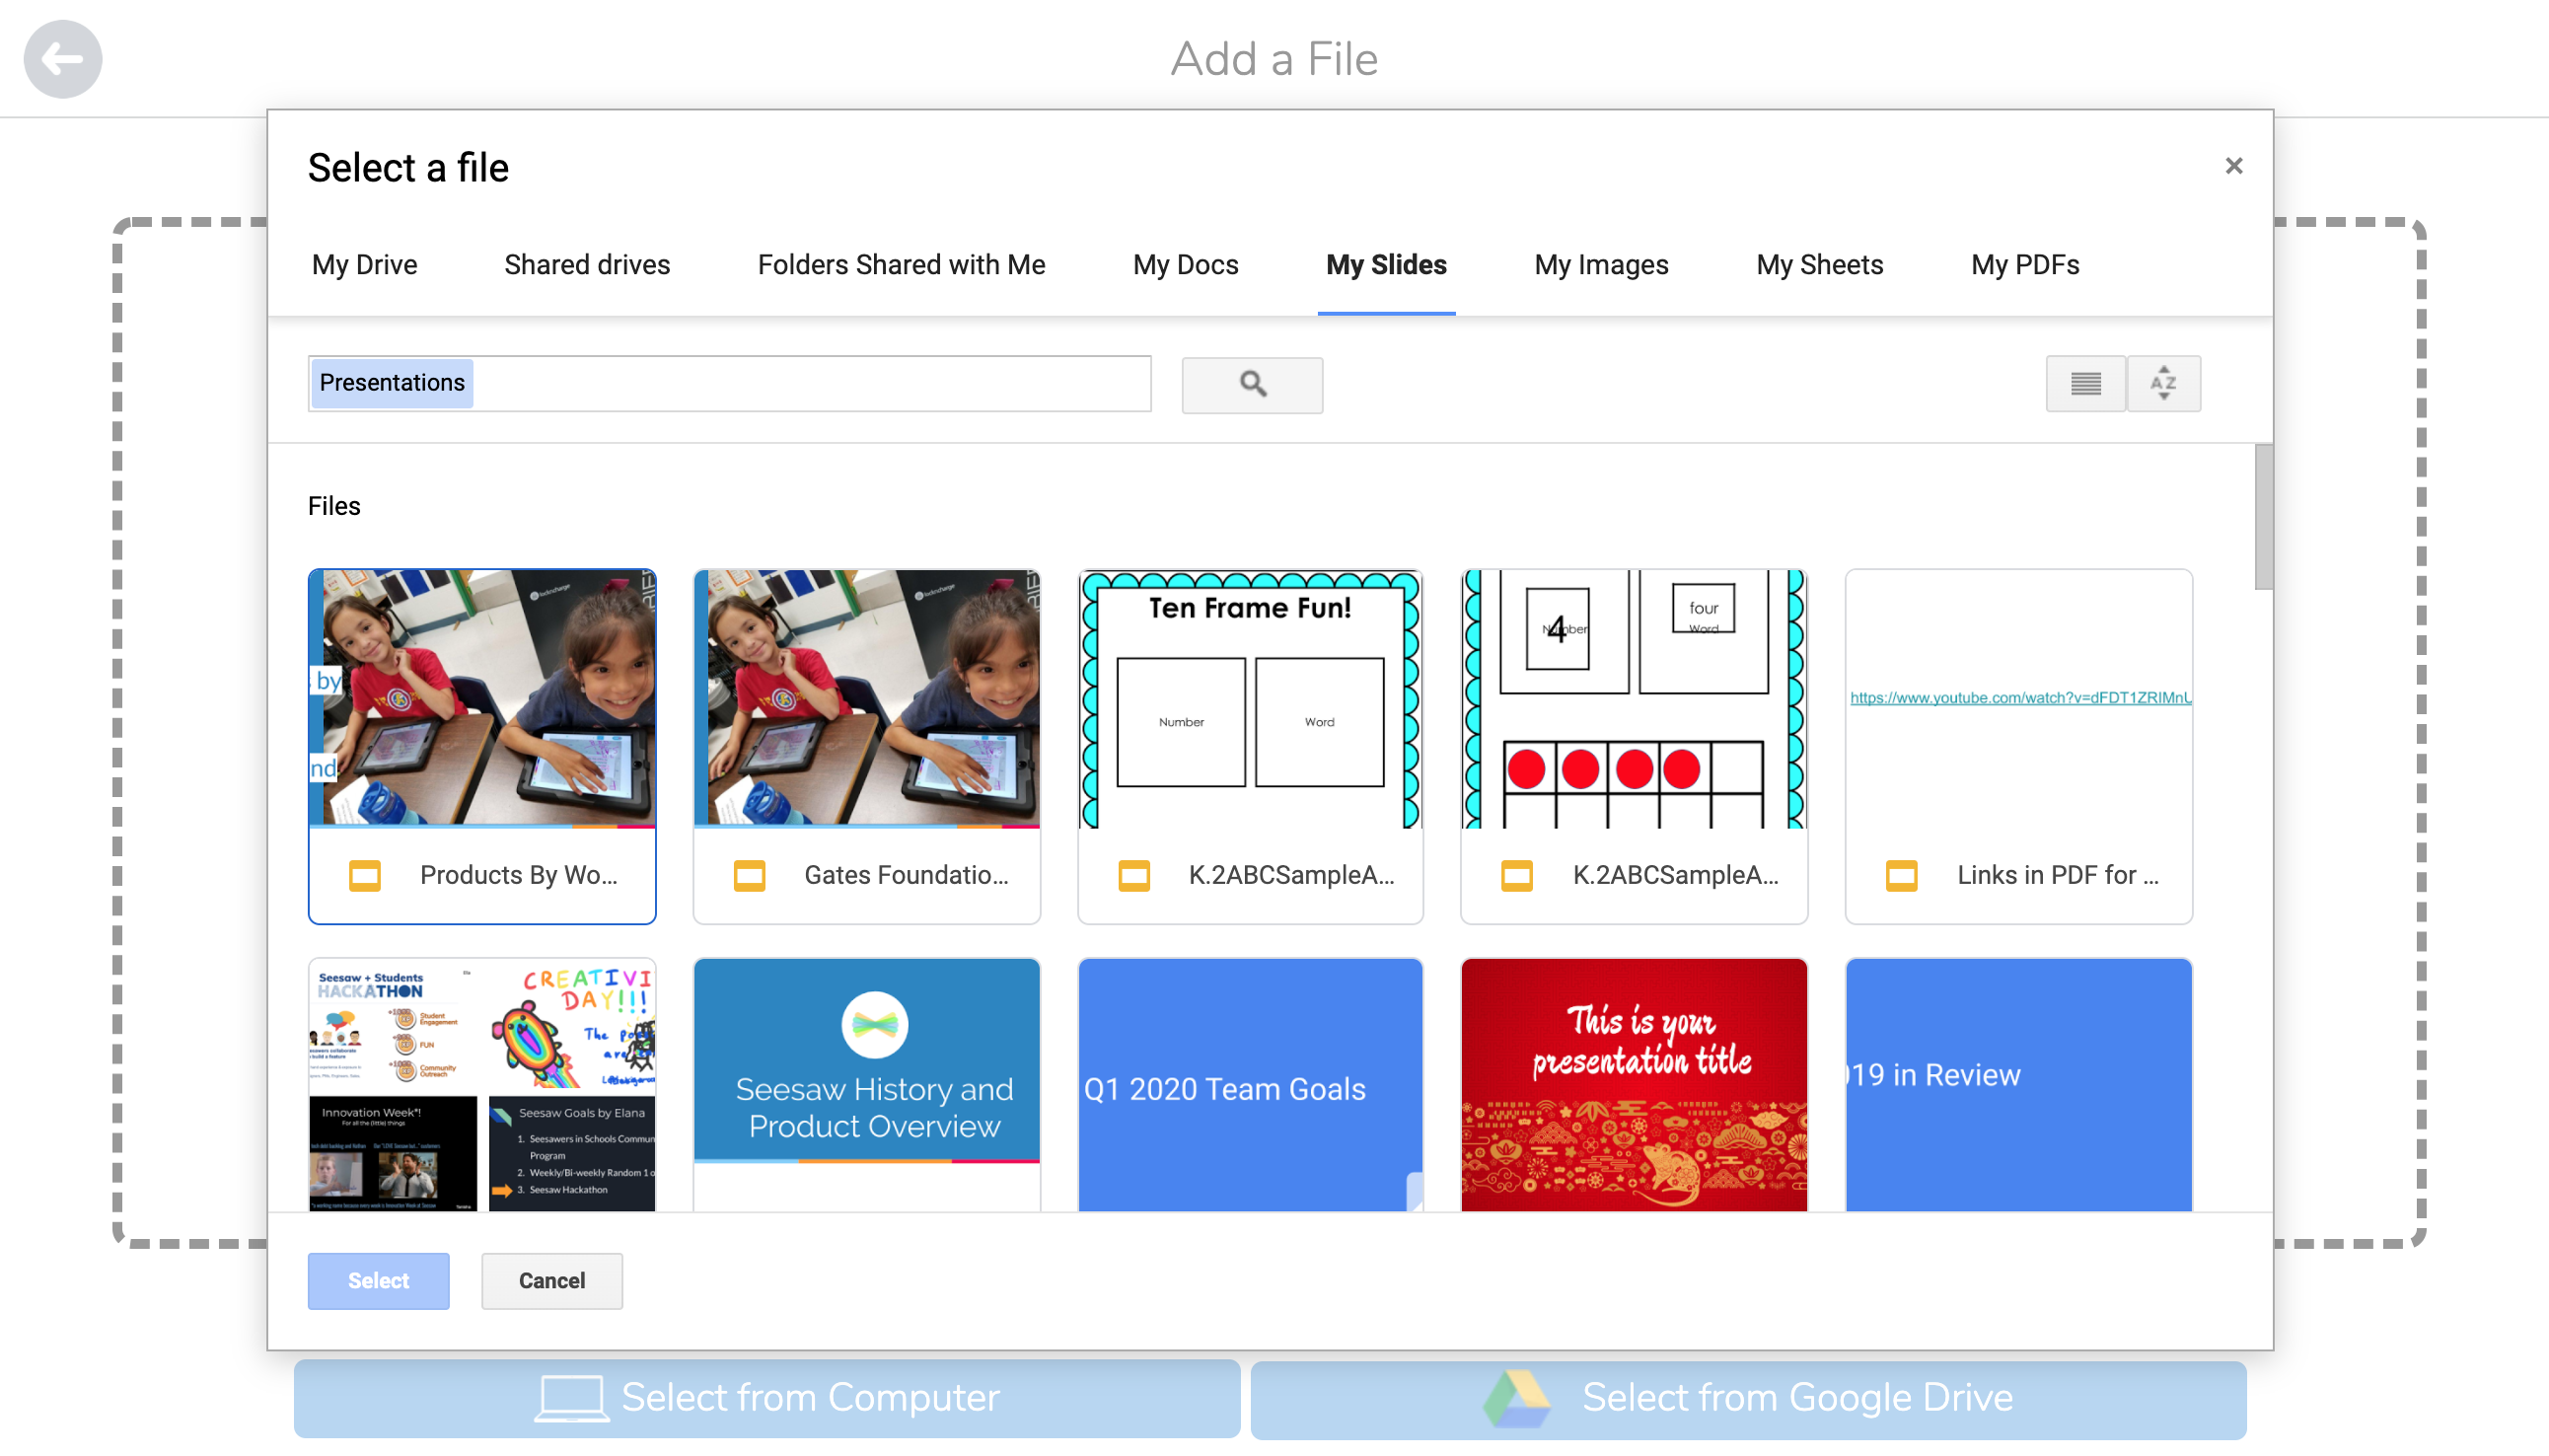Open the Shared drives tab
2549x1456 pixels.
point(587,265)
